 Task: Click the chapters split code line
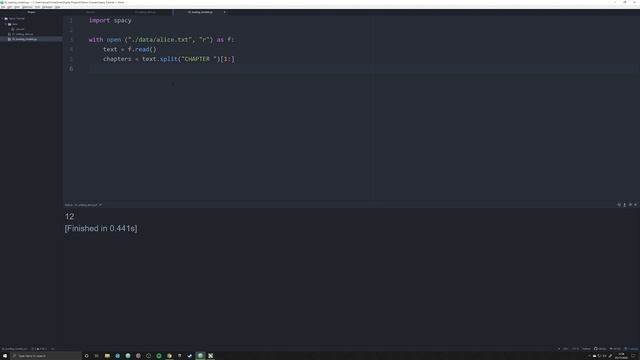pos(169,59)
